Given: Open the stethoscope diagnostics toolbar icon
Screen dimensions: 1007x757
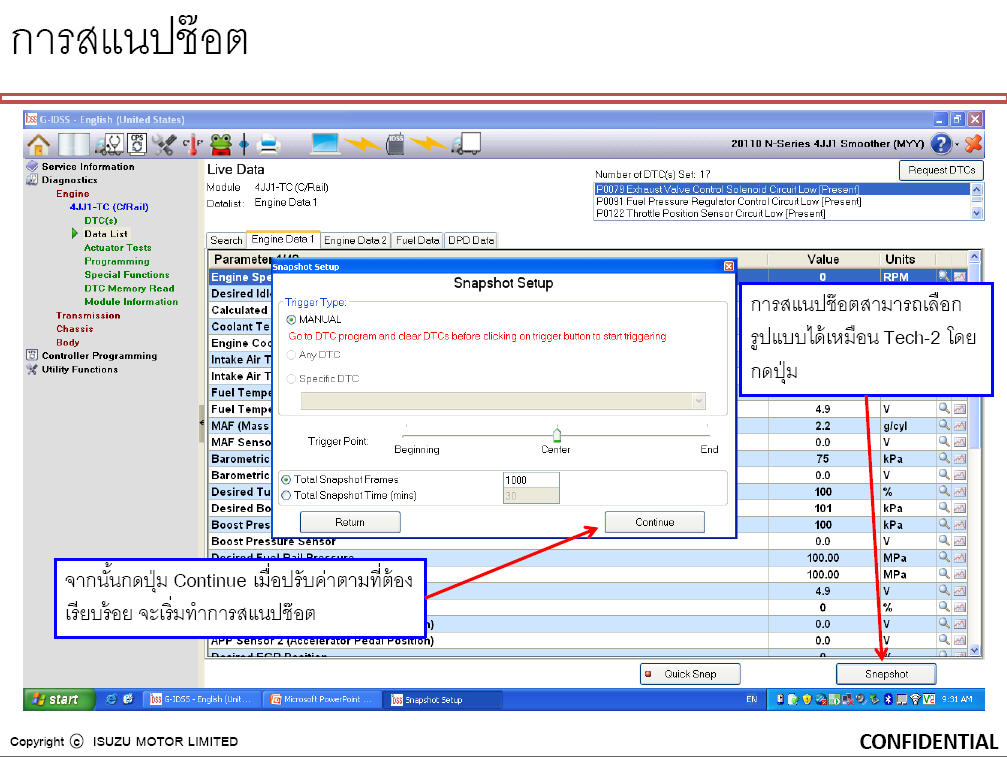Looking at the screenshot, I should 109,144.
